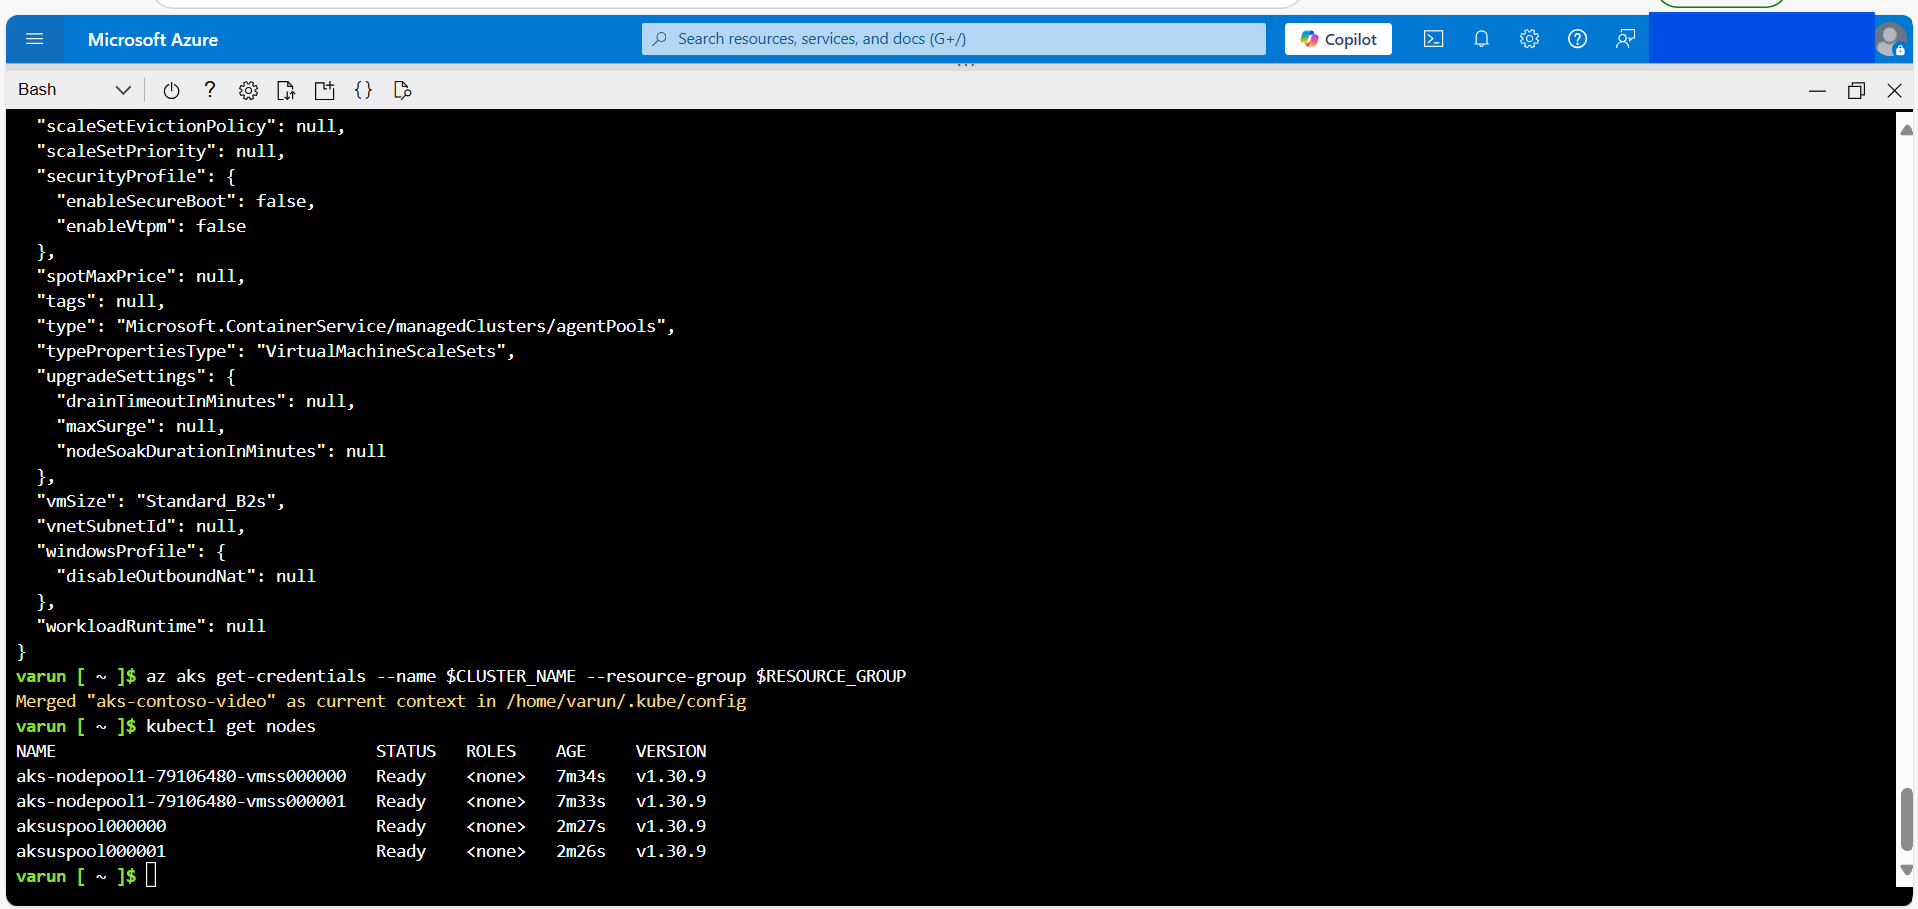
Task: Click the "nodeSoakDurationInMinutes": null line
Action: 221,451
